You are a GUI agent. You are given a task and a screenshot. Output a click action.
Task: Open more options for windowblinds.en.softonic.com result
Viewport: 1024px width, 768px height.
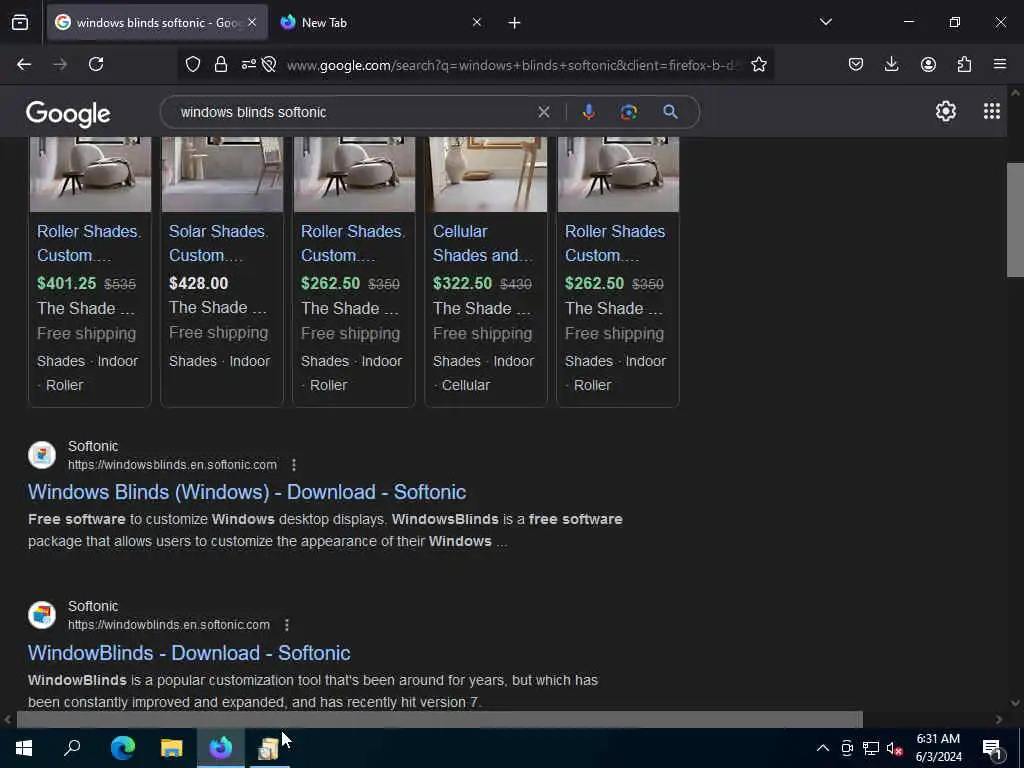pos(287,625)
